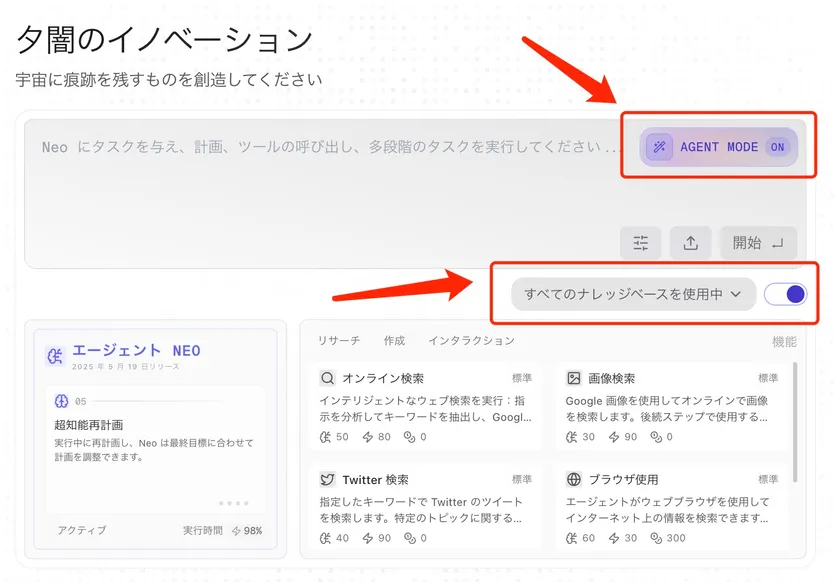Click the 画像検索 image search icon

[x=573, y=379]
